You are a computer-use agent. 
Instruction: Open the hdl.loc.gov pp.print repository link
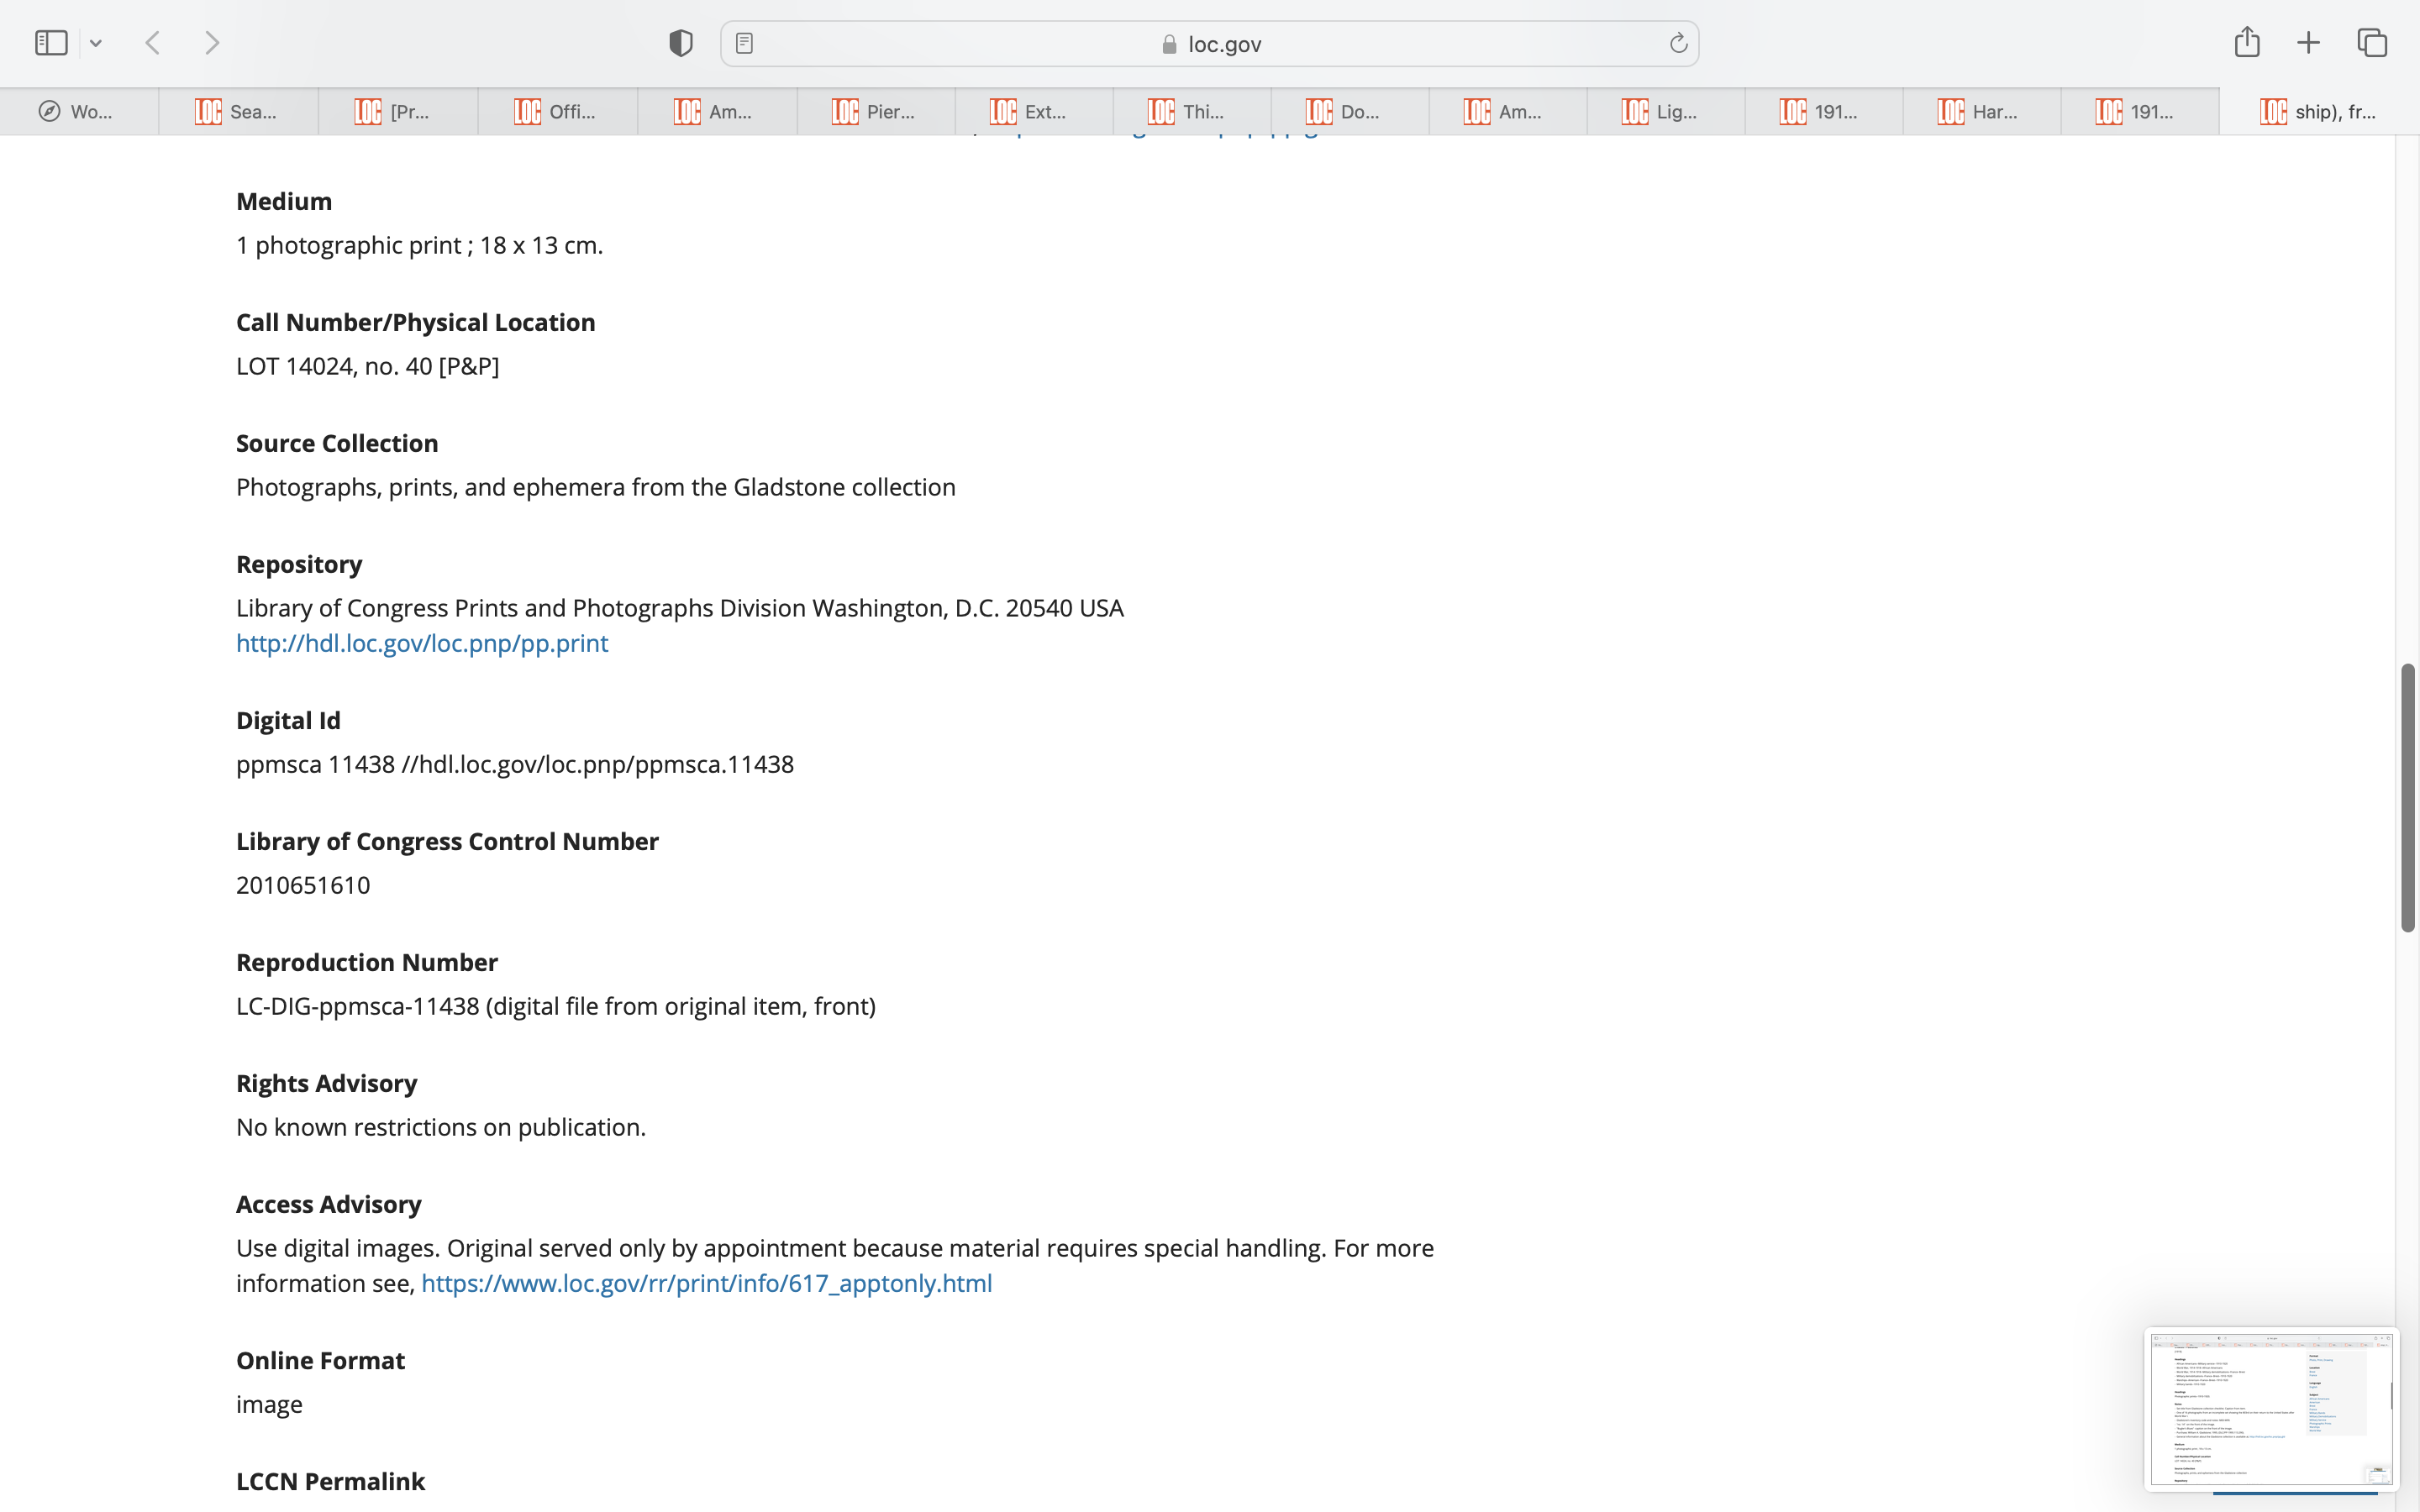point(421,643)
